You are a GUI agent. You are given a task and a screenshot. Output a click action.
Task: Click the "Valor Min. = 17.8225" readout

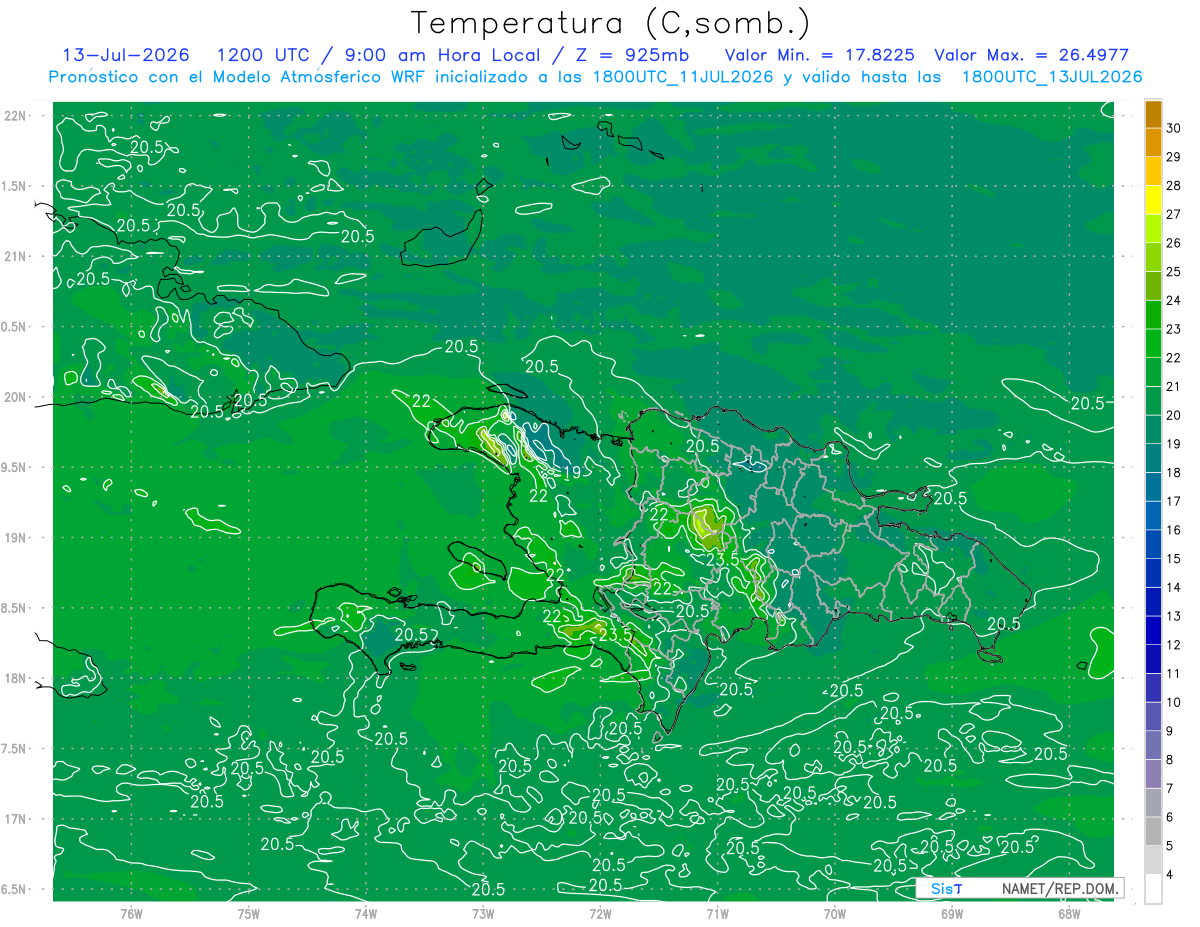[819, 55]
